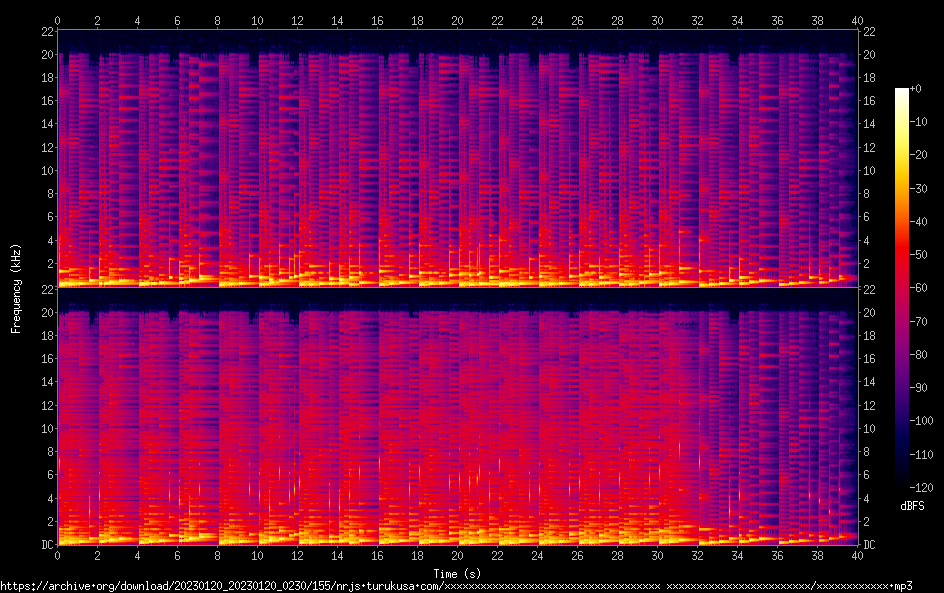Click the center of the lower channel spectrogram
Screen dimensions: 944x593
[457, 416]
